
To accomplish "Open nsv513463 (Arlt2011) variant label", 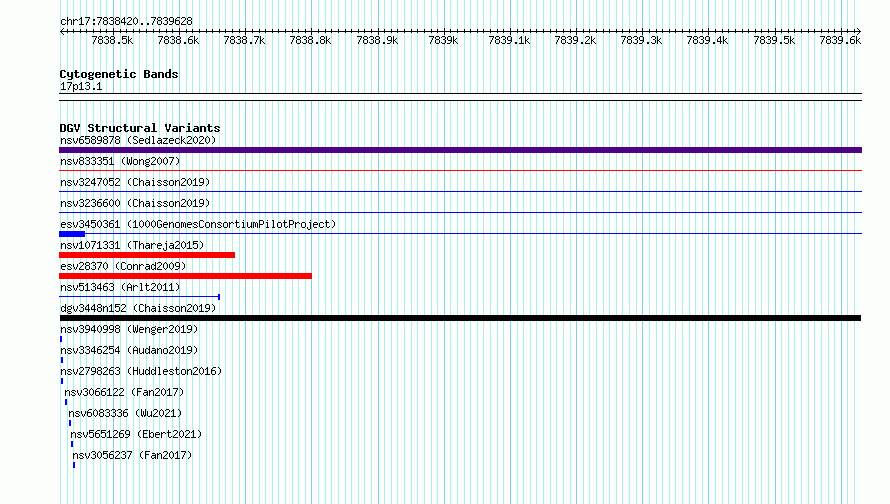I will point(120,287).
